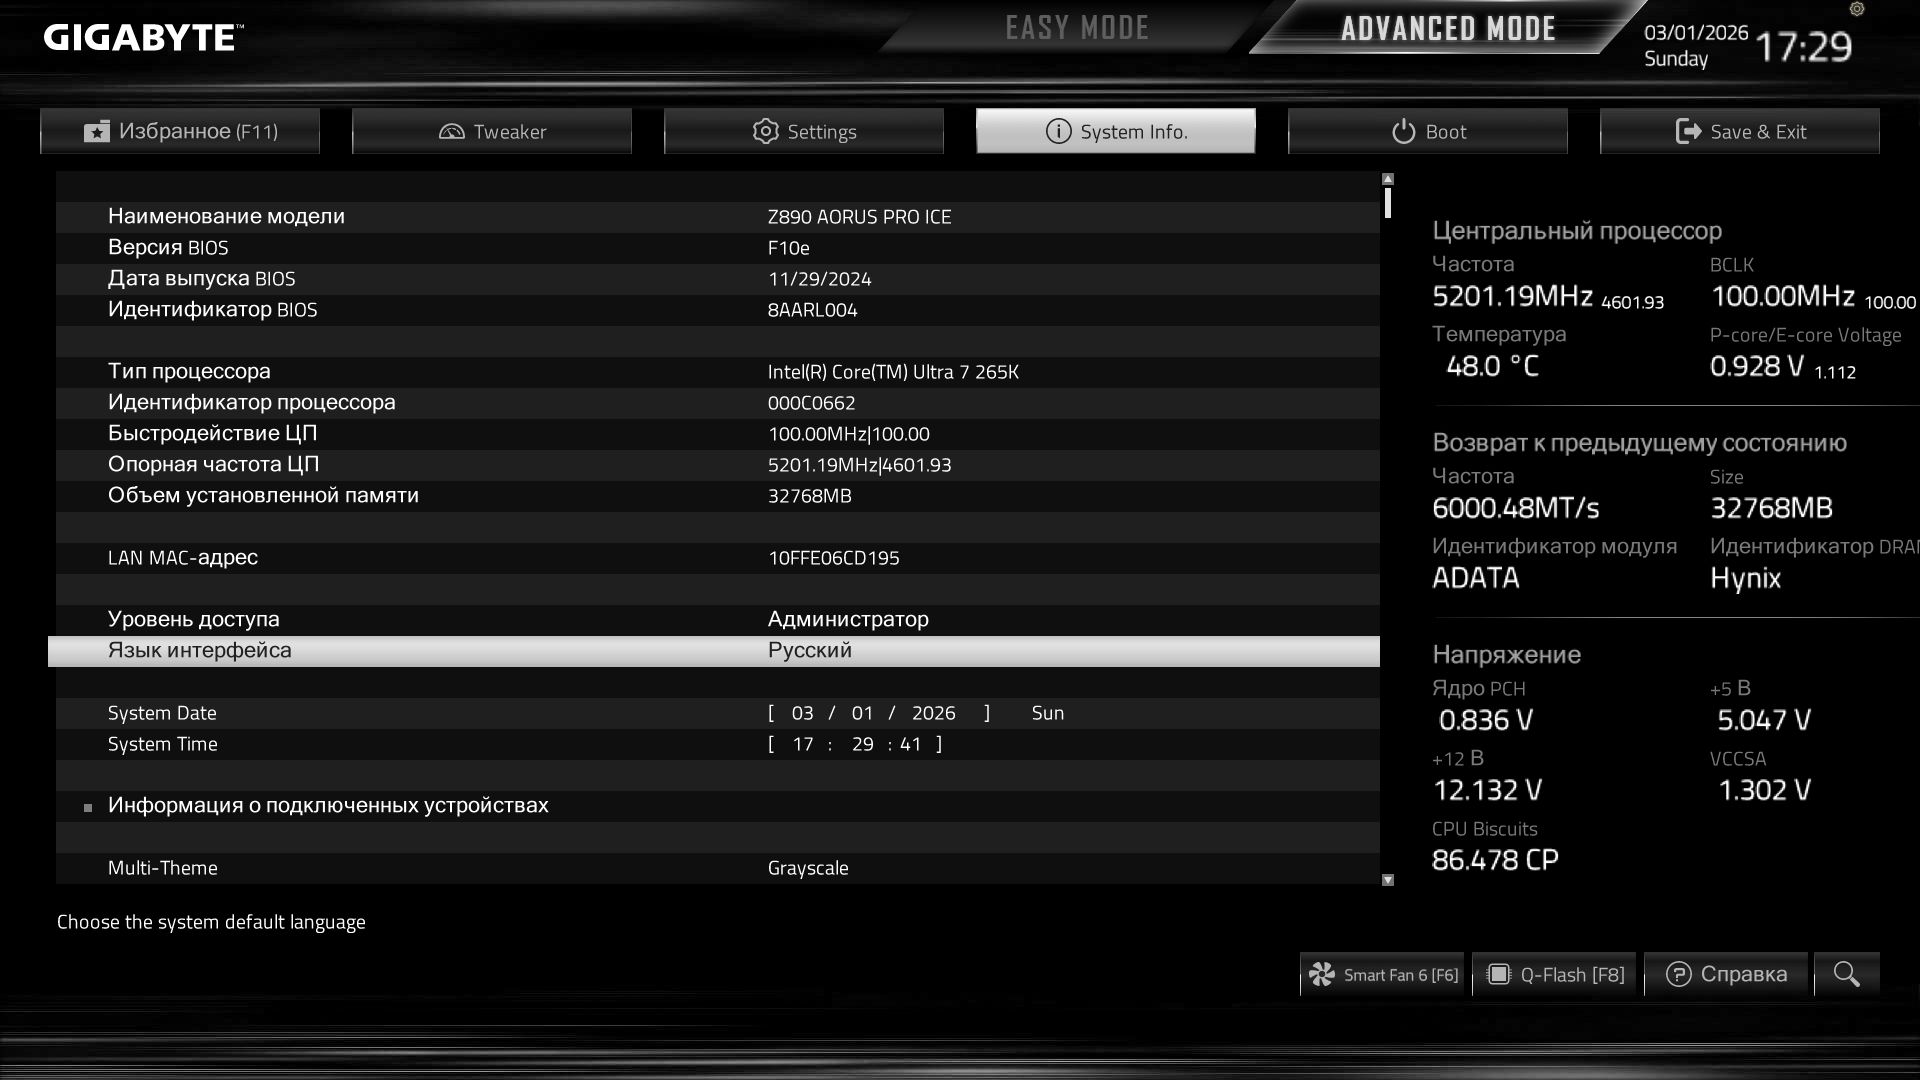Launch Q-Flash [F8] utility
Screen dimensions: 1920x1080
(x=1555, y=974)
